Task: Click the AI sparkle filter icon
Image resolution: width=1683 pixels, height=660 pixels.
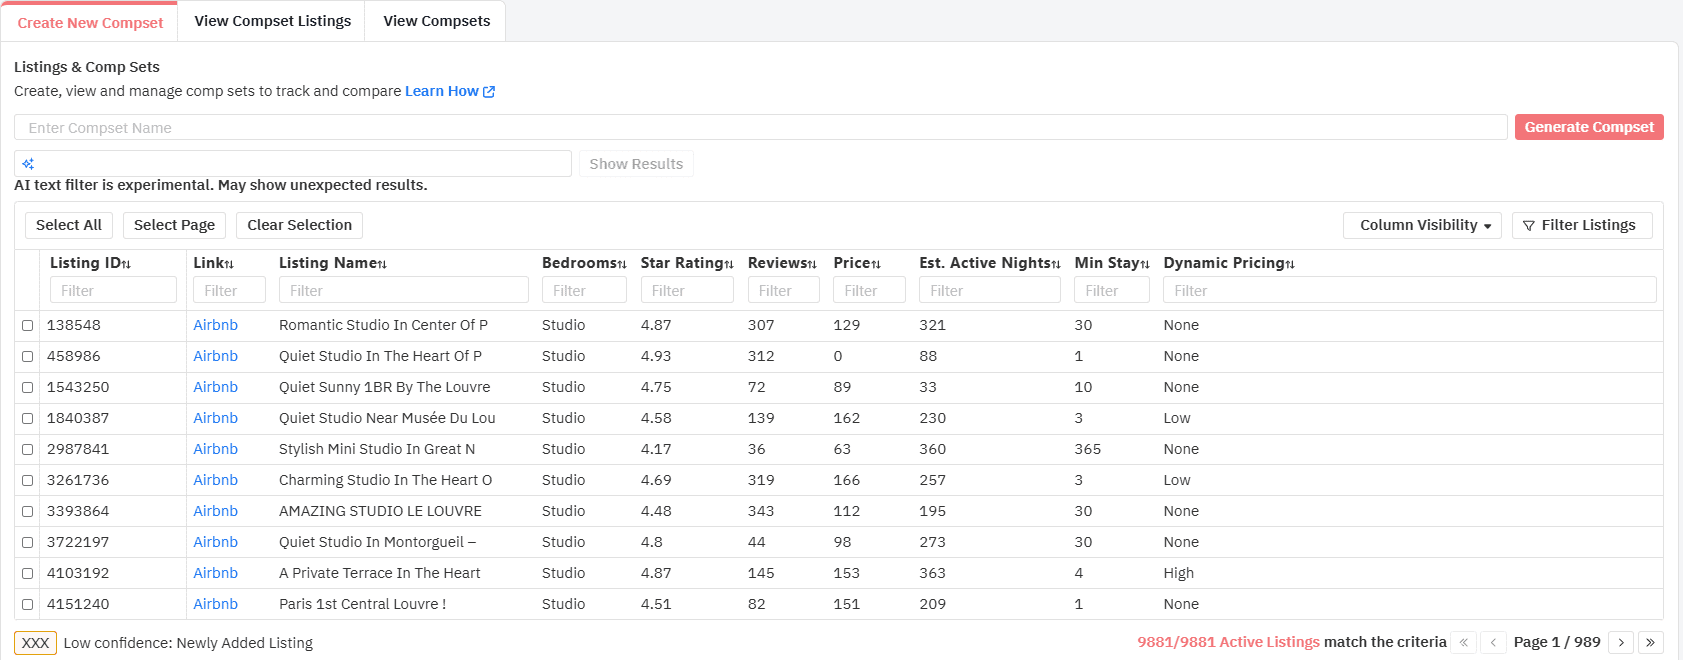Action: pos(28,164)
